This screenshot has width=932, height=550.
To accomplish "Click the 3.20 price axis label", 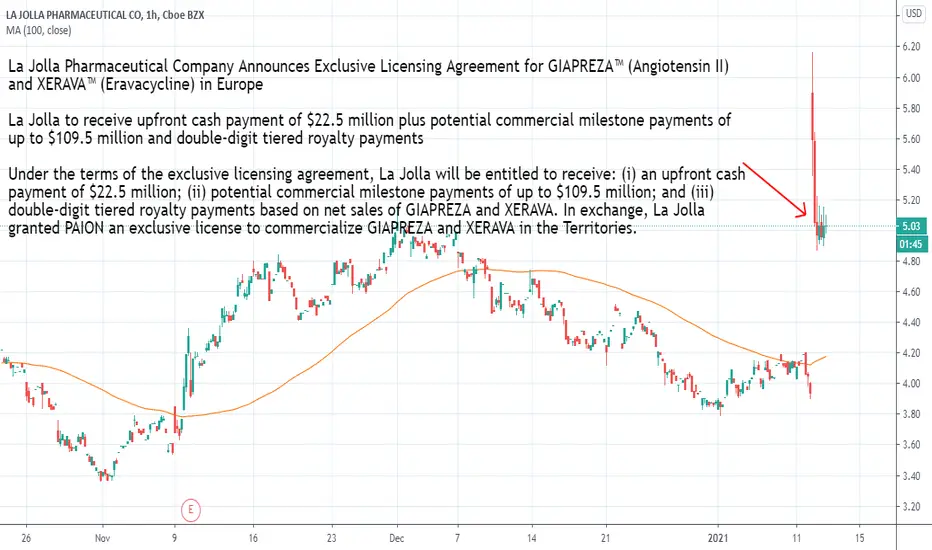I will pyautogui.click(x=911, y=506).
